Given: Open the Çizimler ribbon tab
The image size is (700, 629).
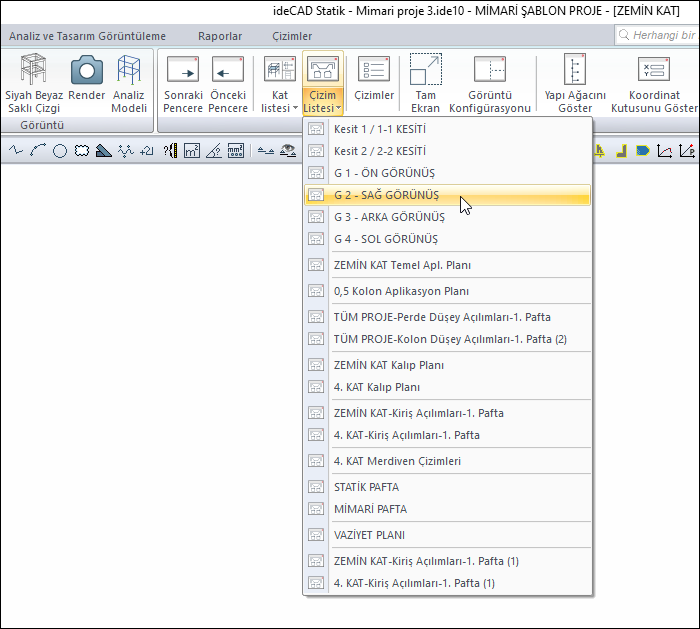Looking at the screenshot, I should (292, 36).
